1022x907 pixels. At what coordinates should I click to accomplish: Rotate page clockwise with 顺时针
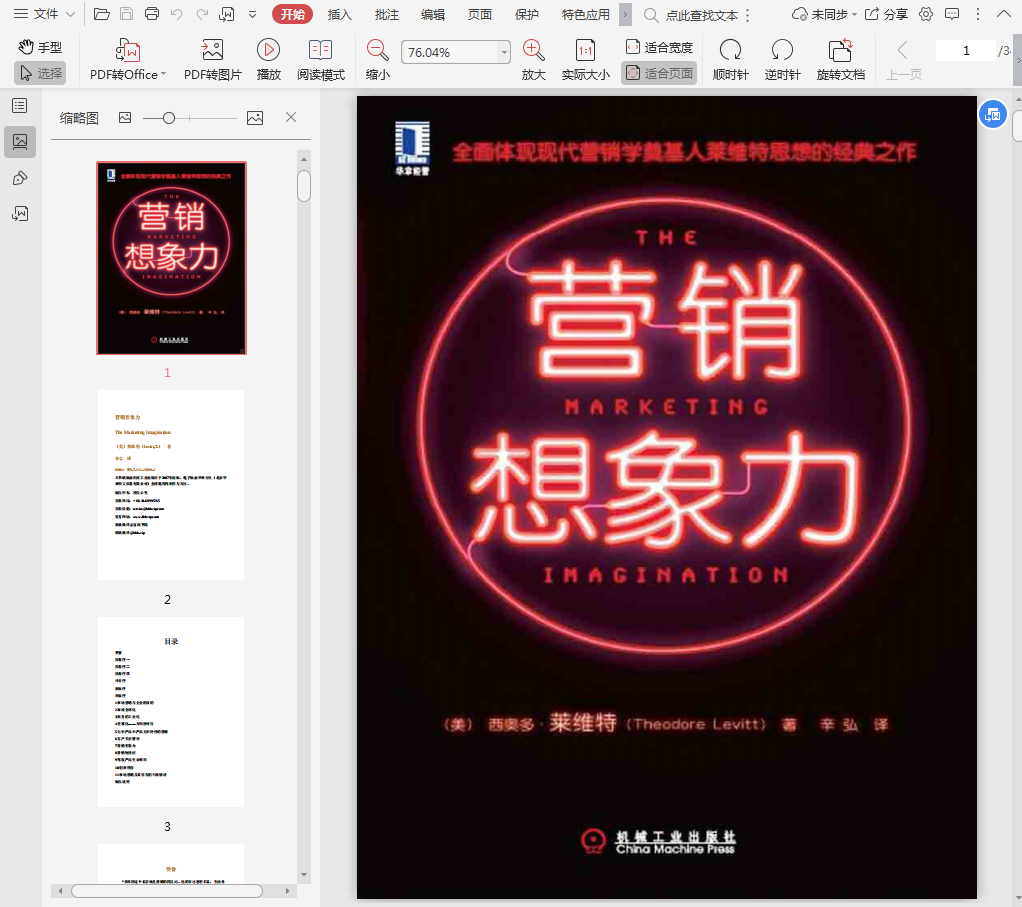pos(730,51)
